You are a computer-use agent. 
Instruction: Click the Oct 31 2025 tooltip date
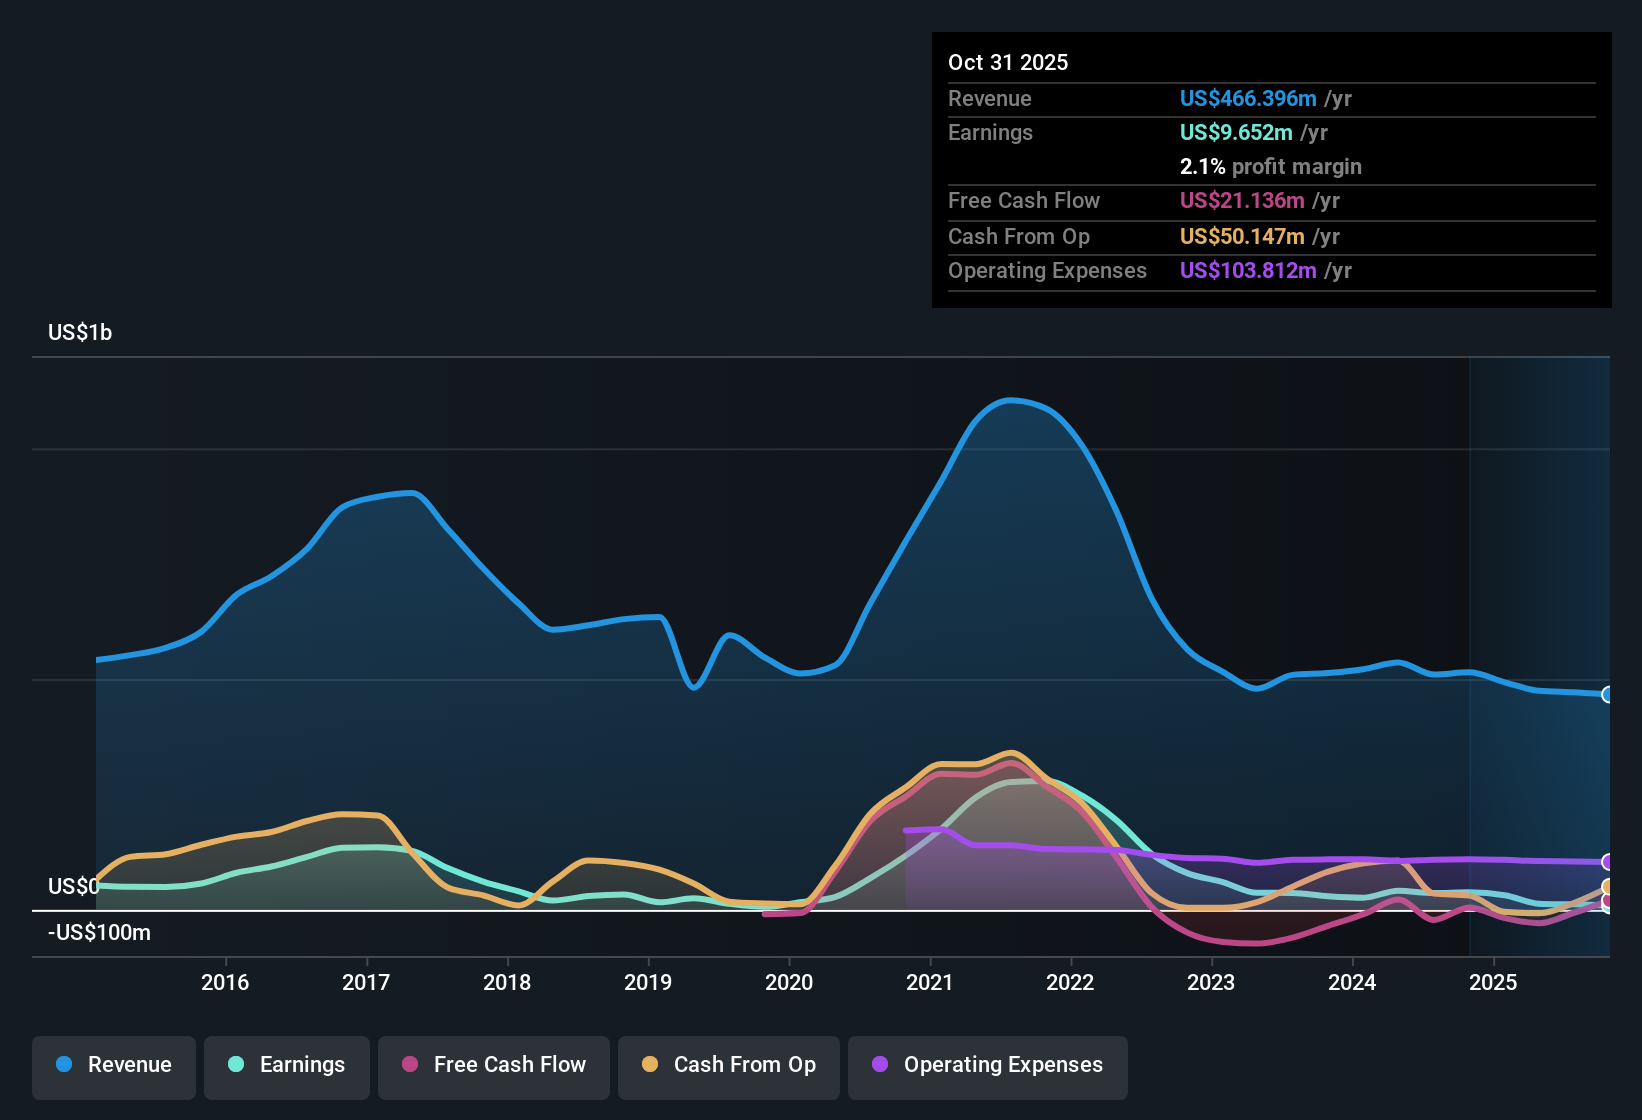(x=1008, y=62)
